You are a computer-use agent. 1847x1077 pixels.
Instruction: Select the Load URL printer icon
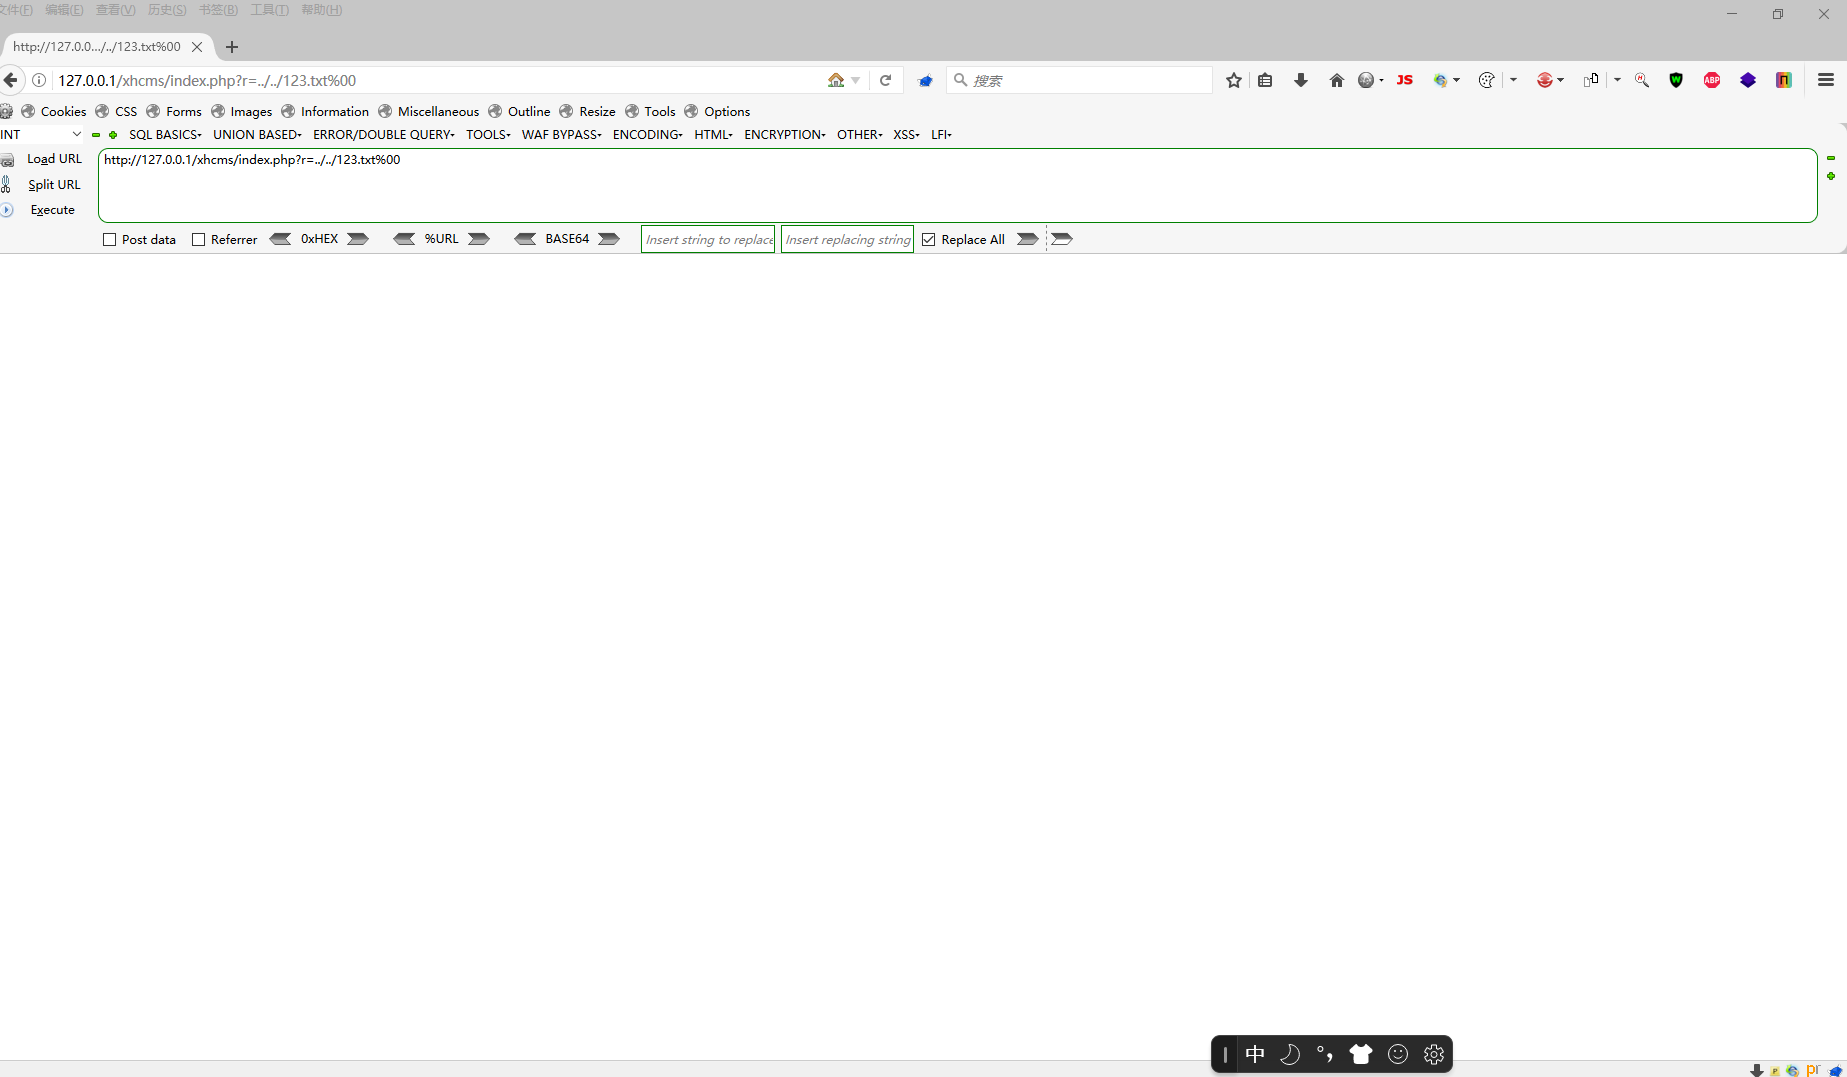8,159
